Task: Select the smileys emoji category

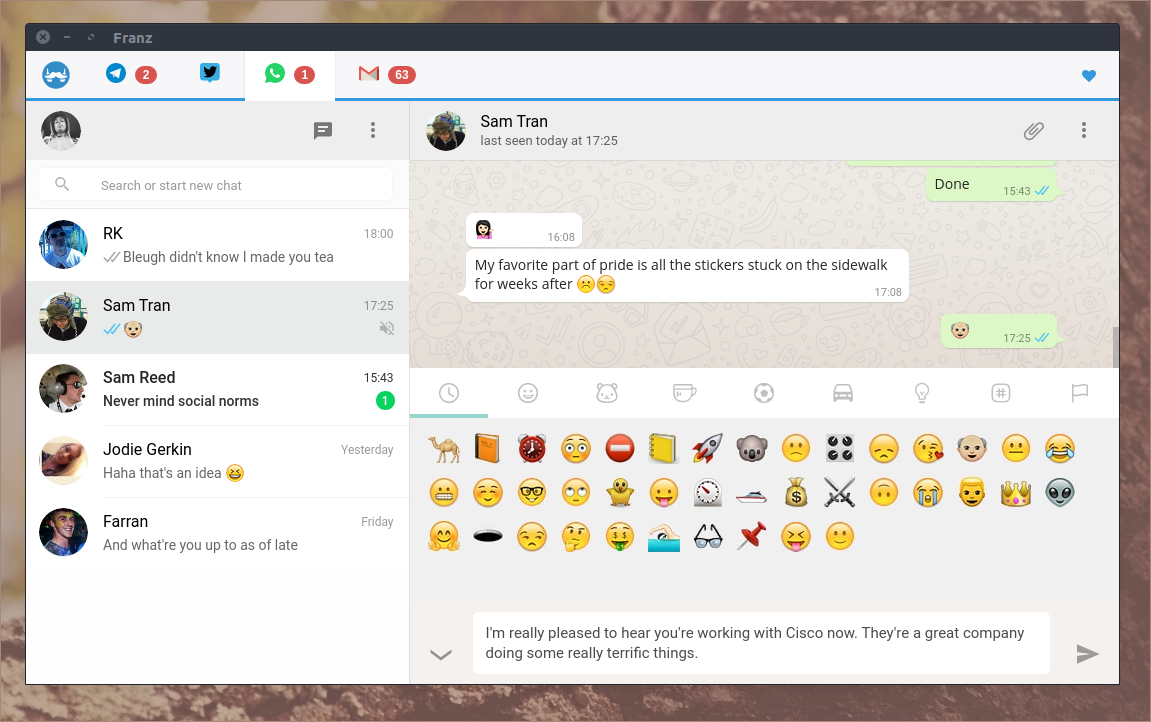Action: tap(528, 392)
